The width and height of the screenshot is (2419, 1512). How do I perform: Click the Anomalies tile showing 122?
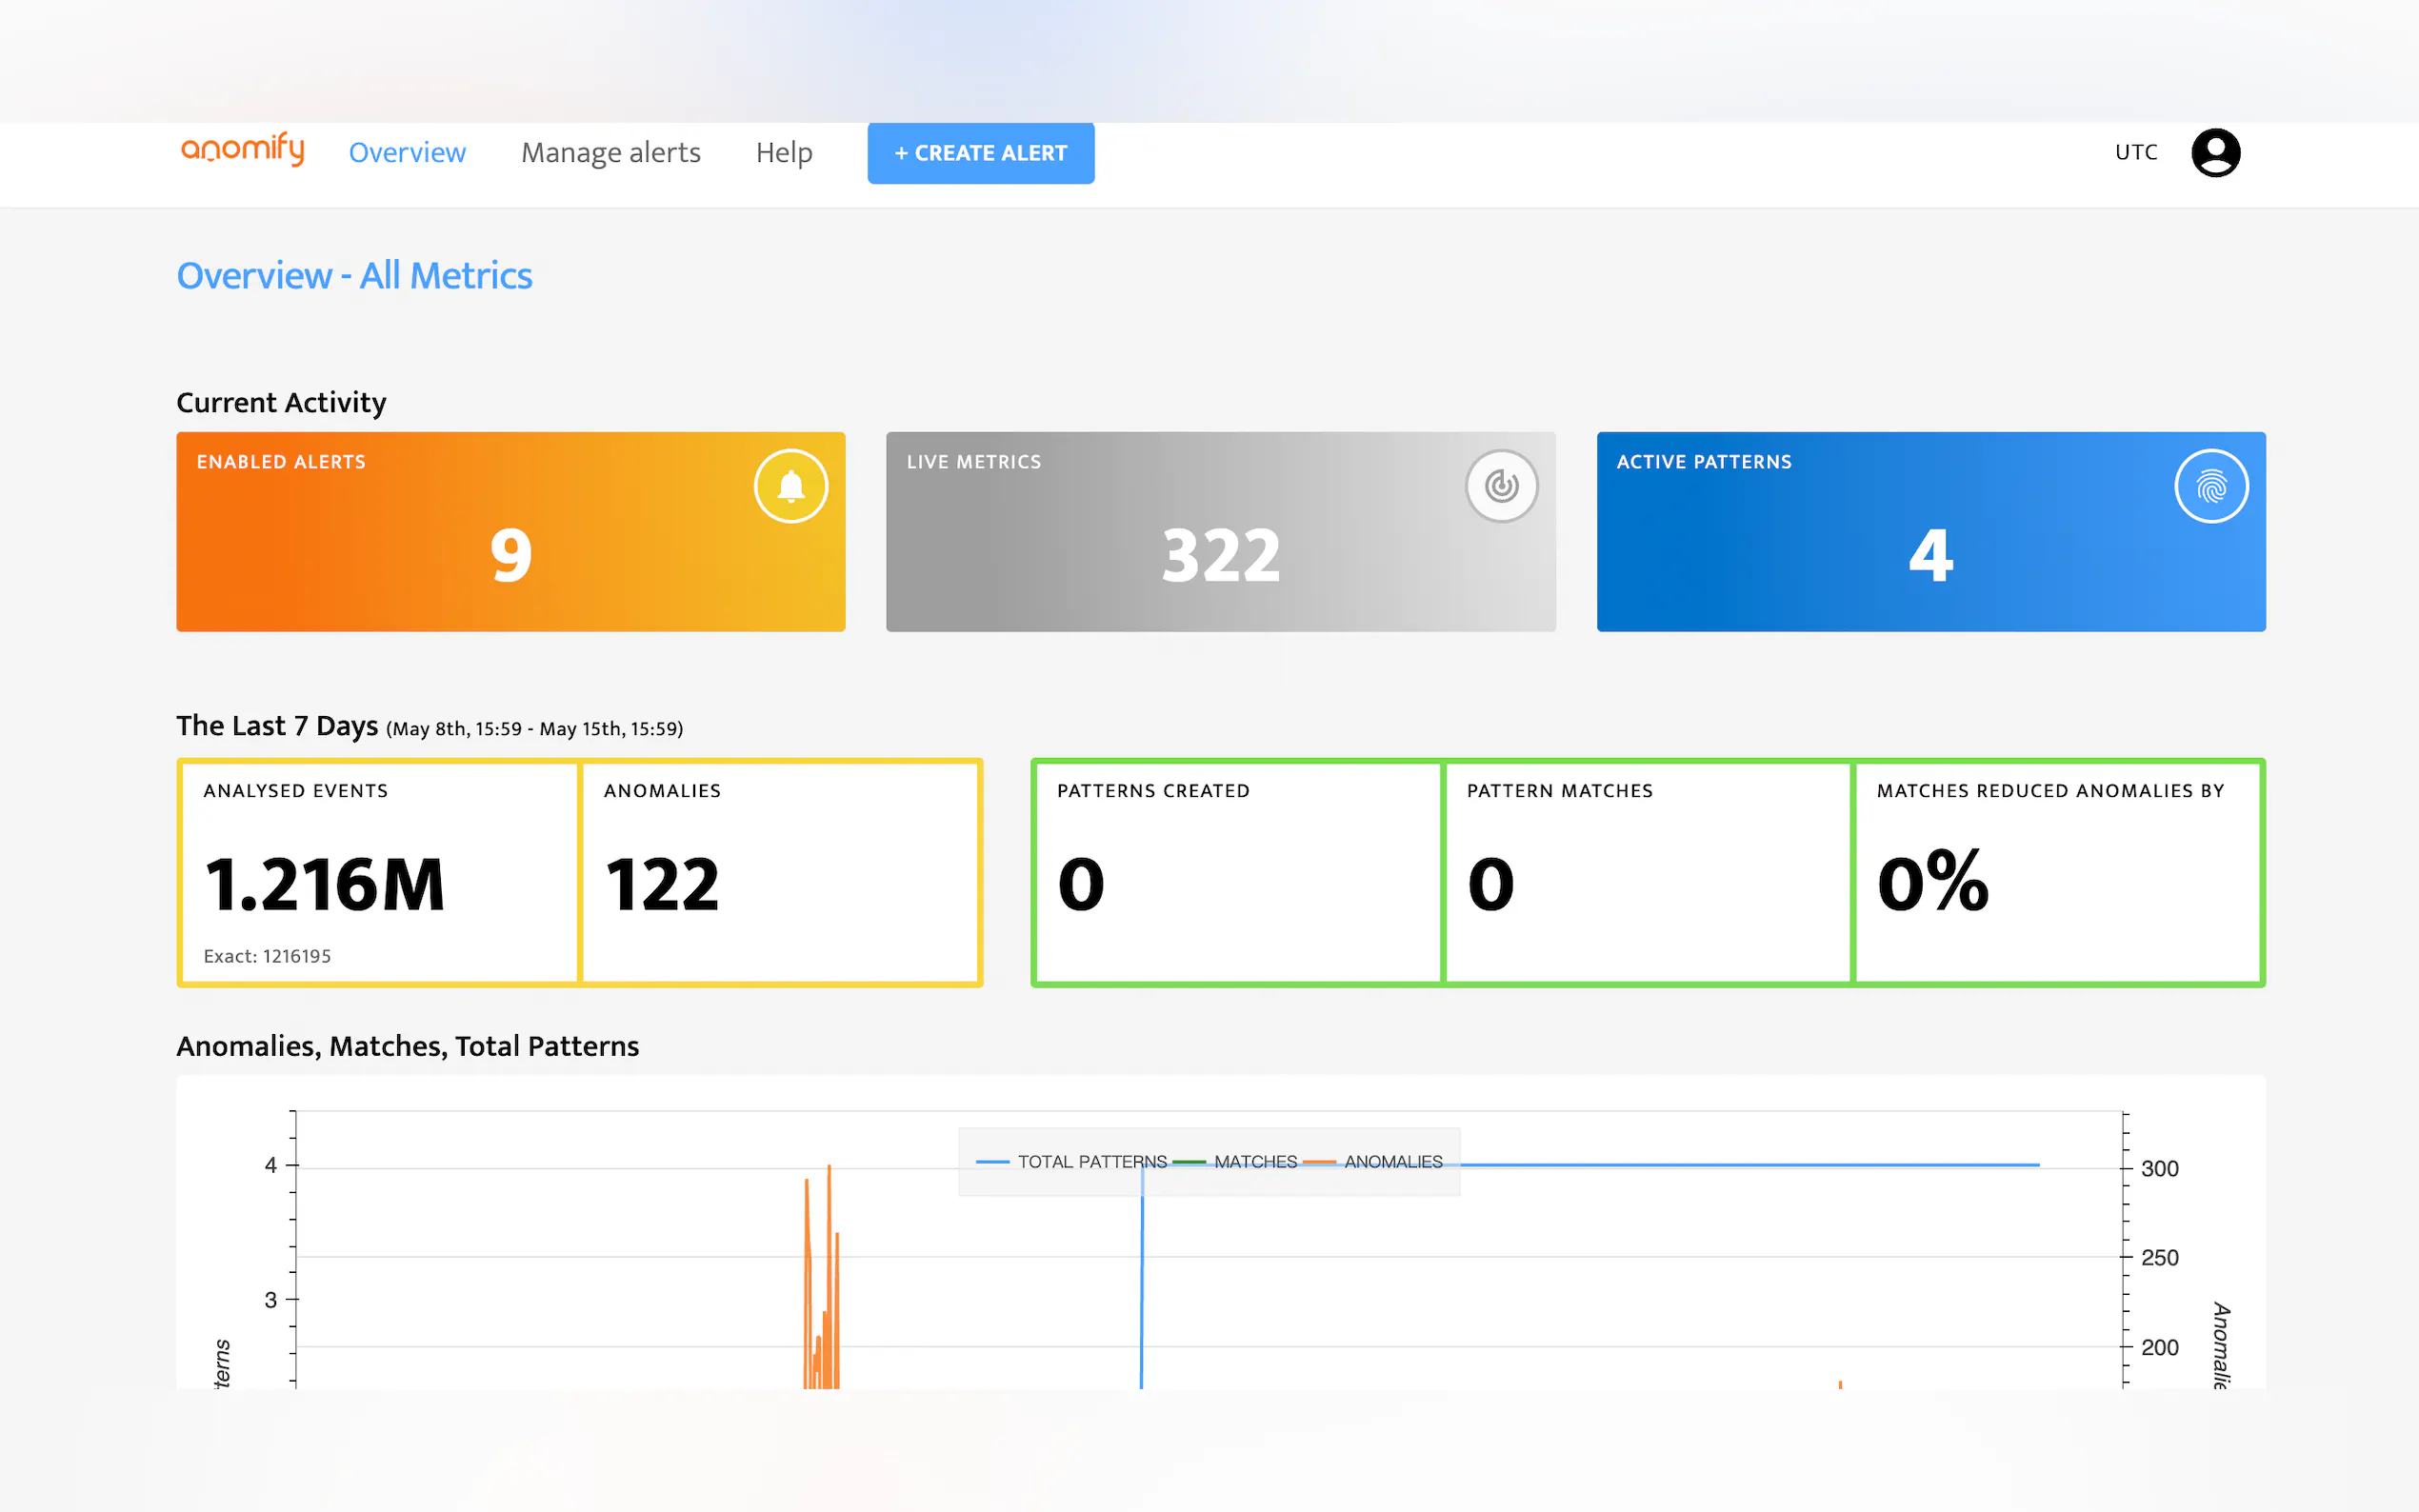pyautogui.click(x=779, y=873)
